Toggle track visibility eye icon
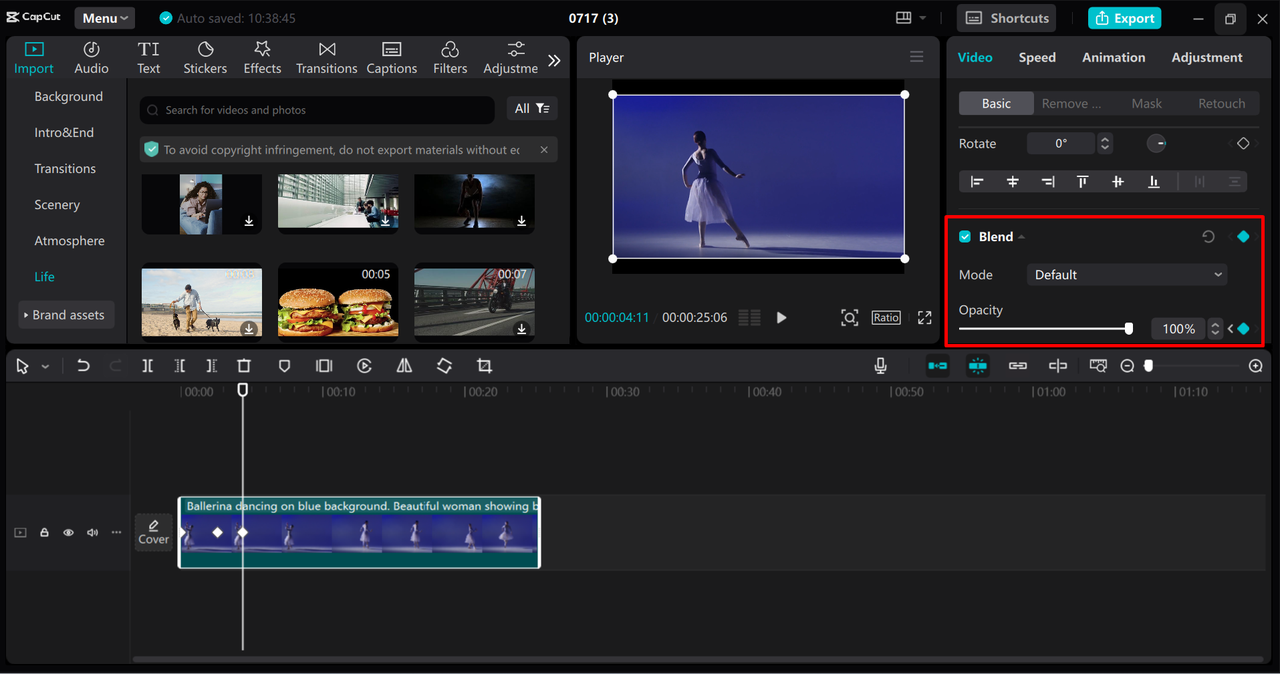Screen dimensions: 1280x674 point(68,533)
